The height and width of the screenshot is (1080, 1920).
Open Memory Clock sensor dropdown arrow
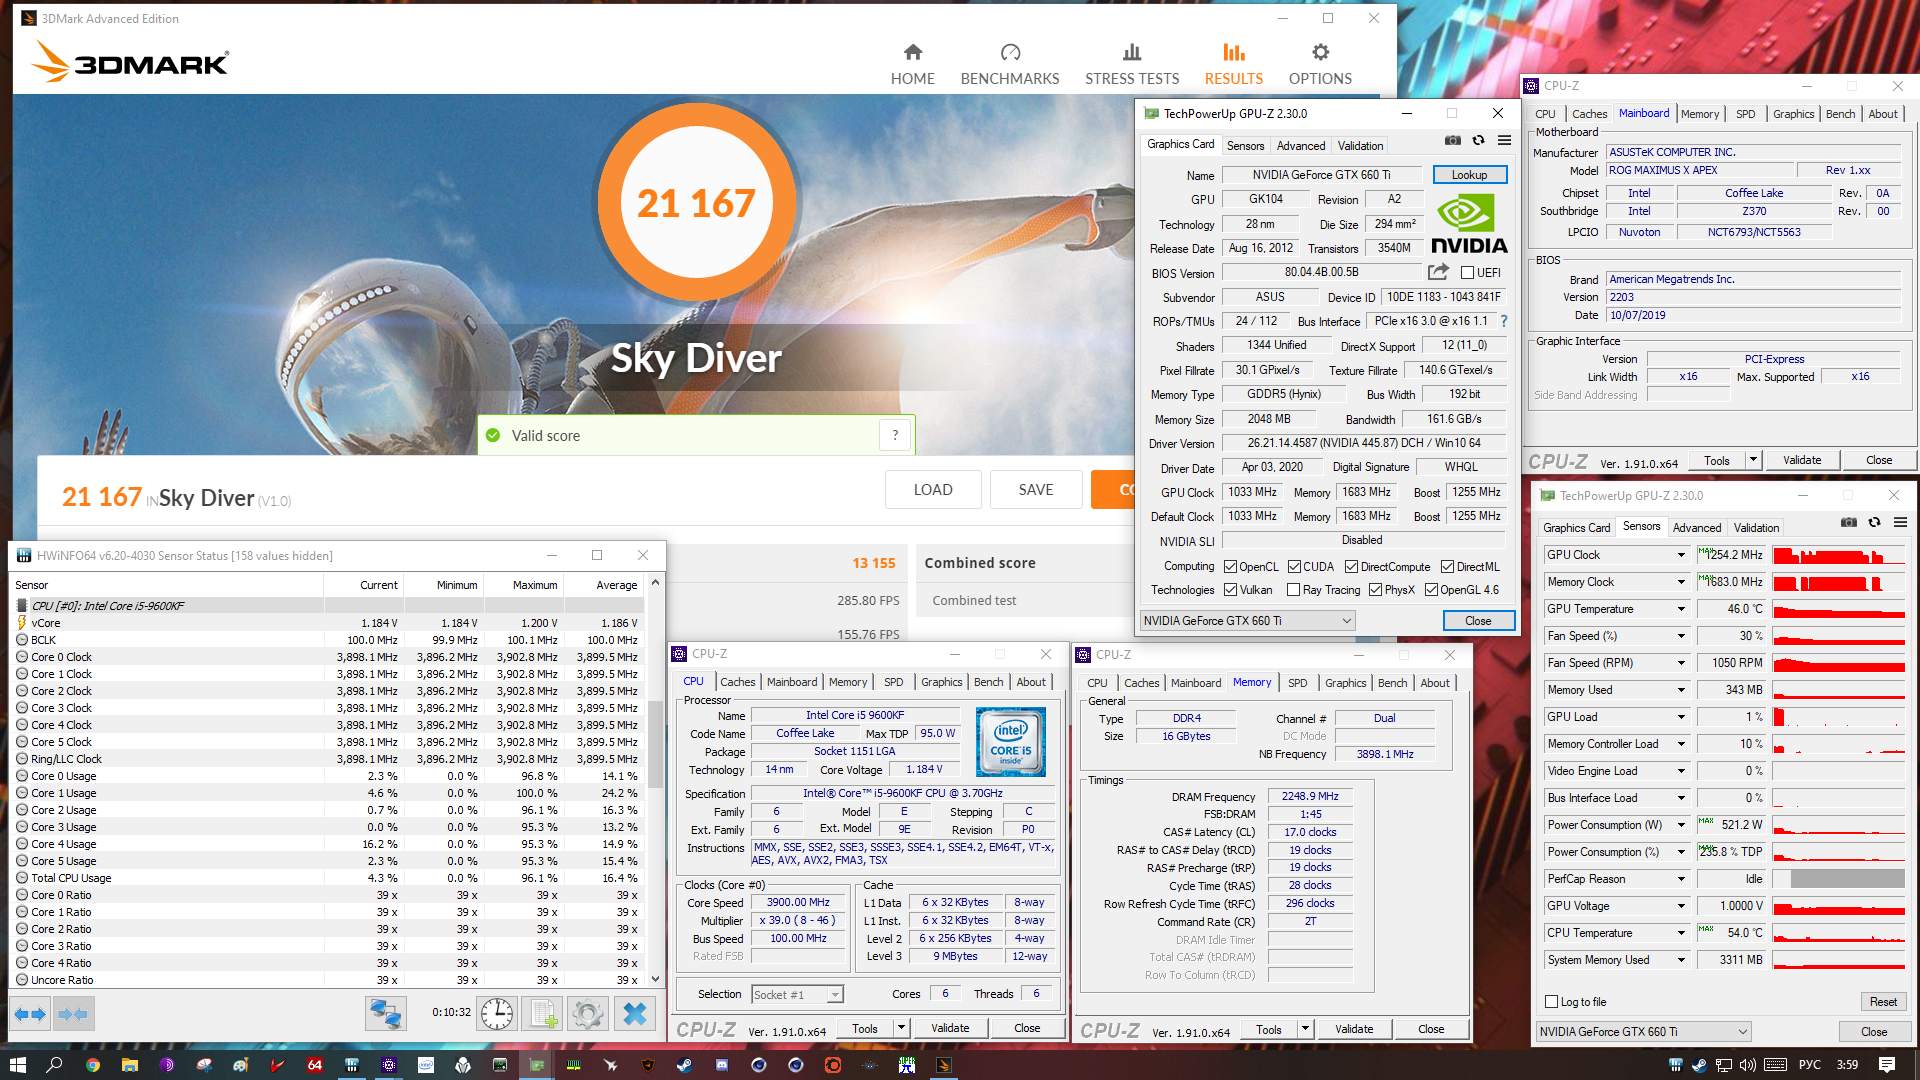[x=1681, y=582]
